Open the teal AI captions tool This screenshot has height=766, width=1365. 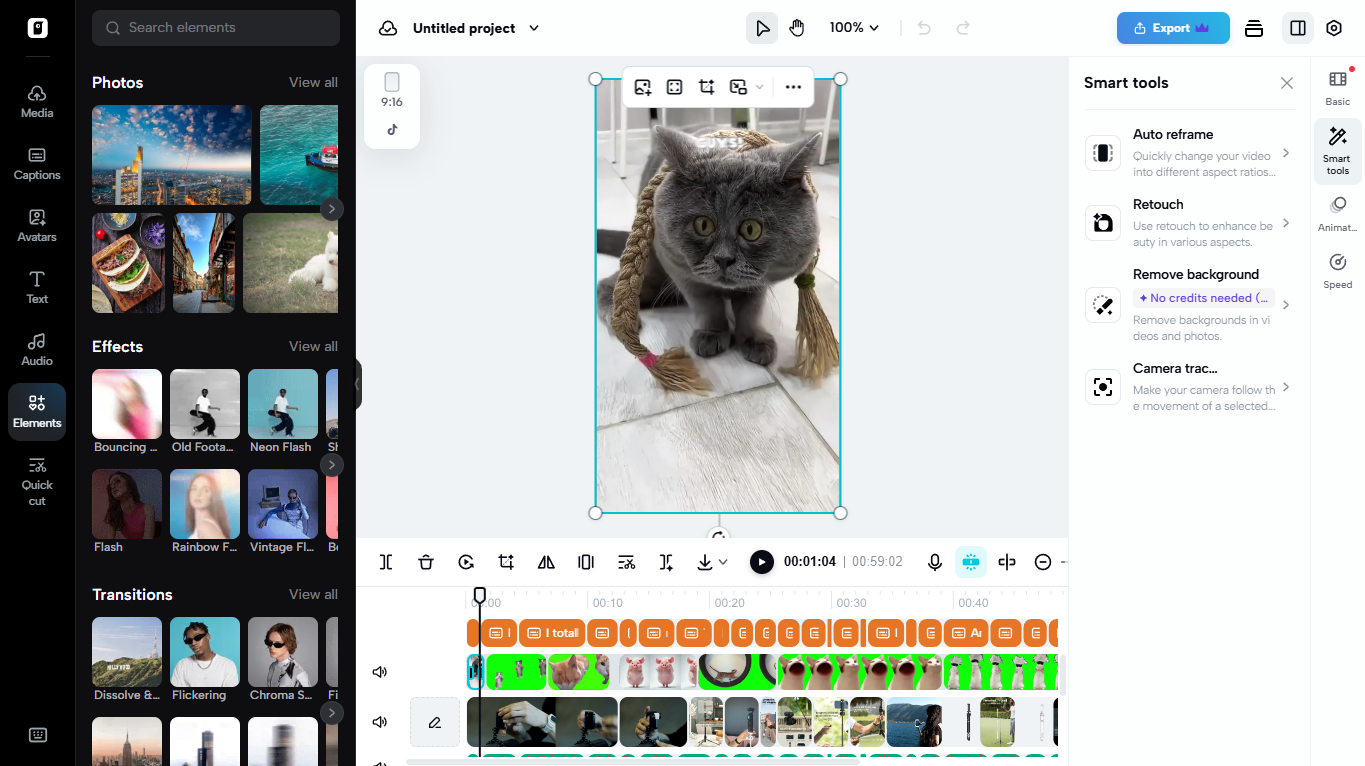pyautogui.click(x=970, y=561)
